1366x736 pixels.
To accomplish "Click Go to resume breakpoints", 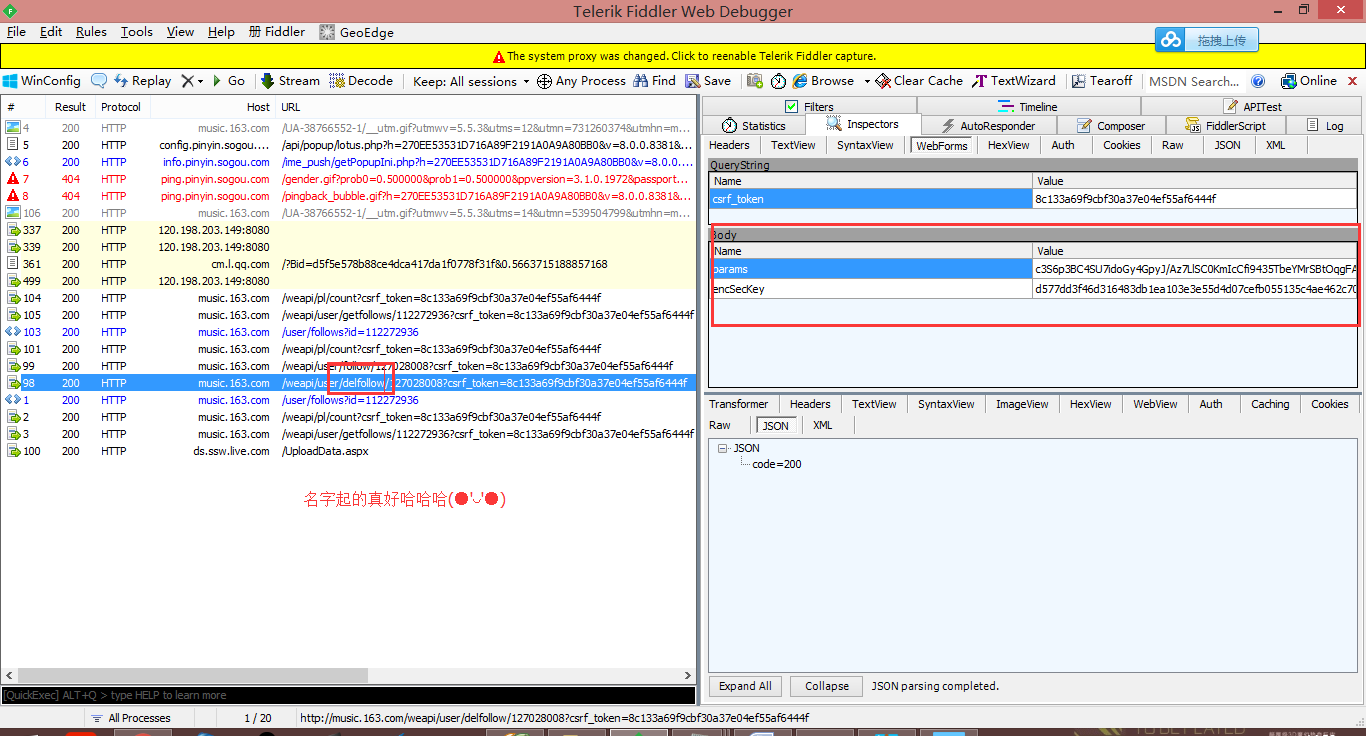I will click(228, 81).
